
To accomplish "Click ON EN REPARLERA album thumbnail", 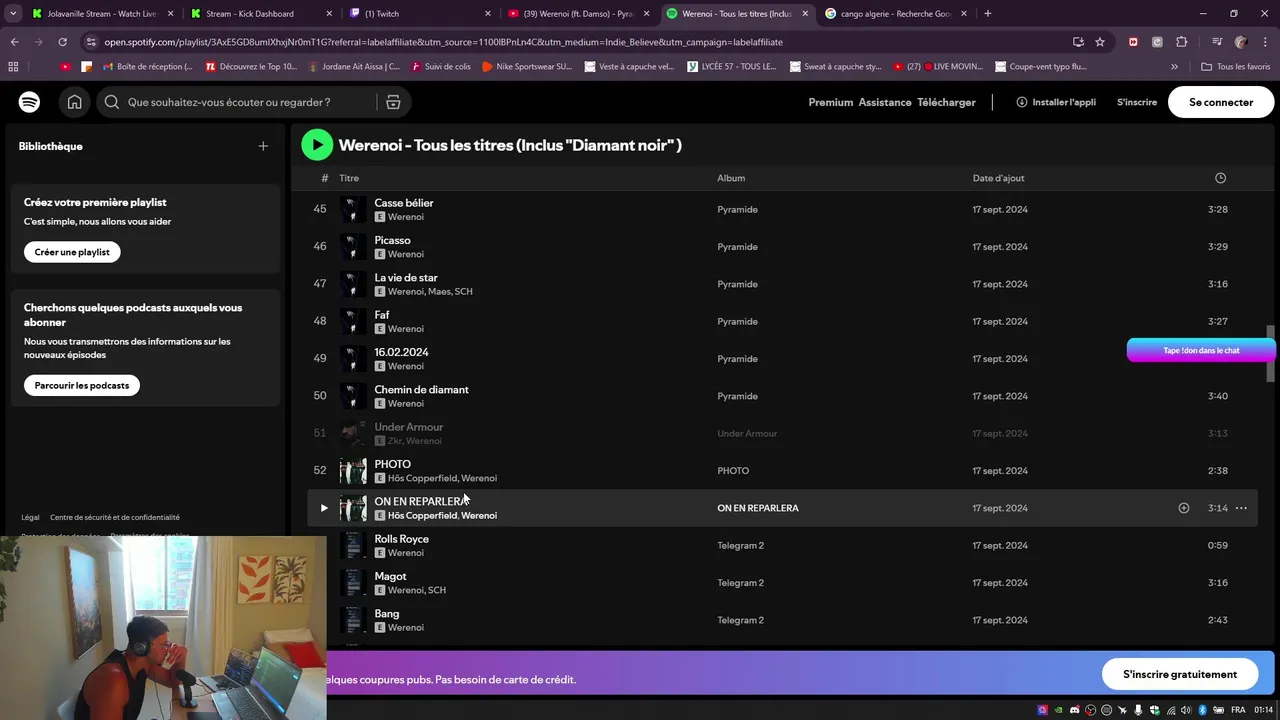I will [x=353, y=508].
